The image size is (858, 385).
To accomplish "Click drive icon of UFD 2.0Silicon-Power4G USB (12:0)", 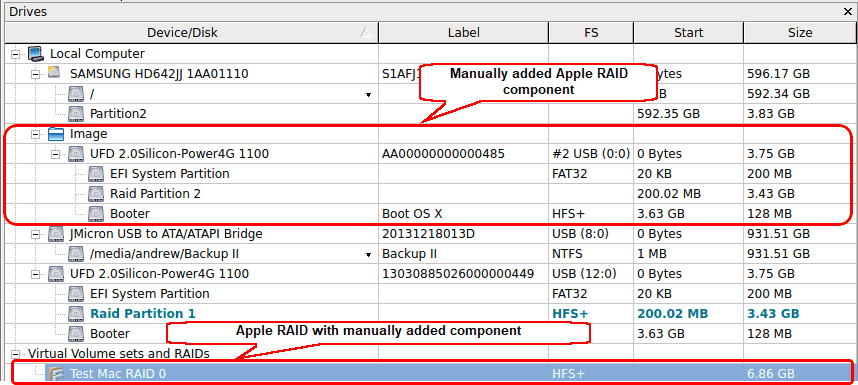I will tap(56, 273).
